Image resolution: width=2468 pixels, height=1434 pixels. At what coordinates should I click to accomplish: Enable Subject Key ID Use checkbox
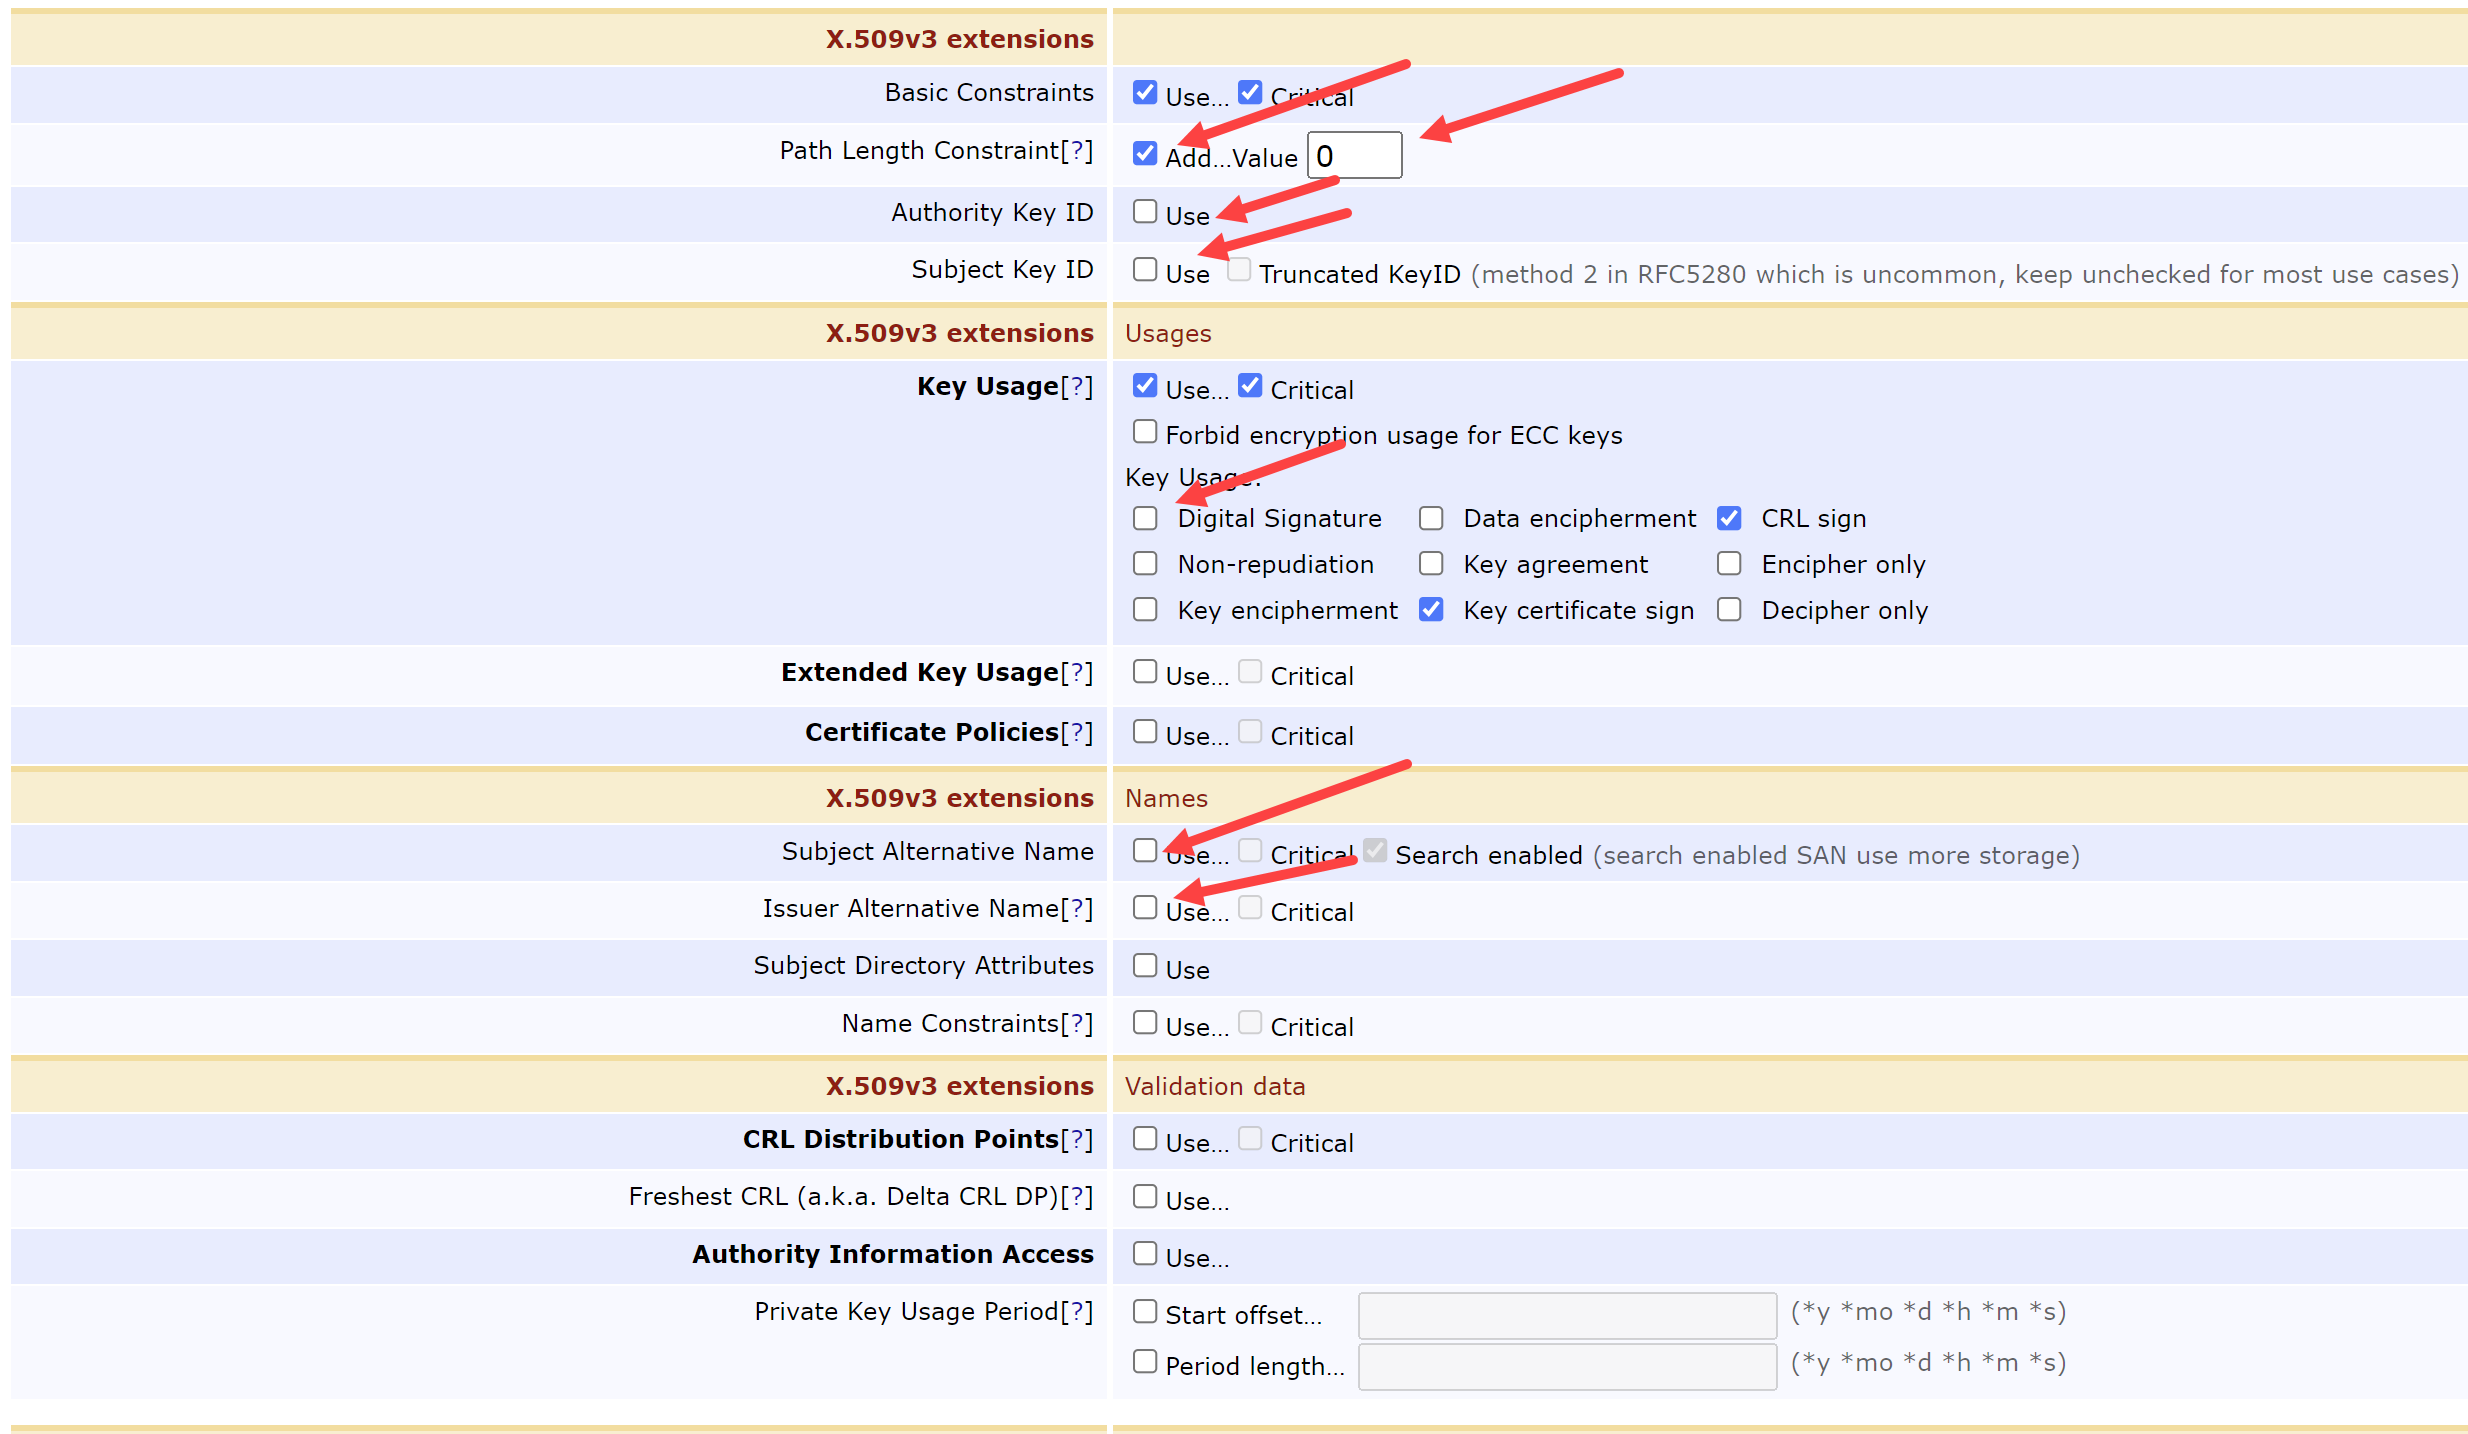tap(1145, 269)
